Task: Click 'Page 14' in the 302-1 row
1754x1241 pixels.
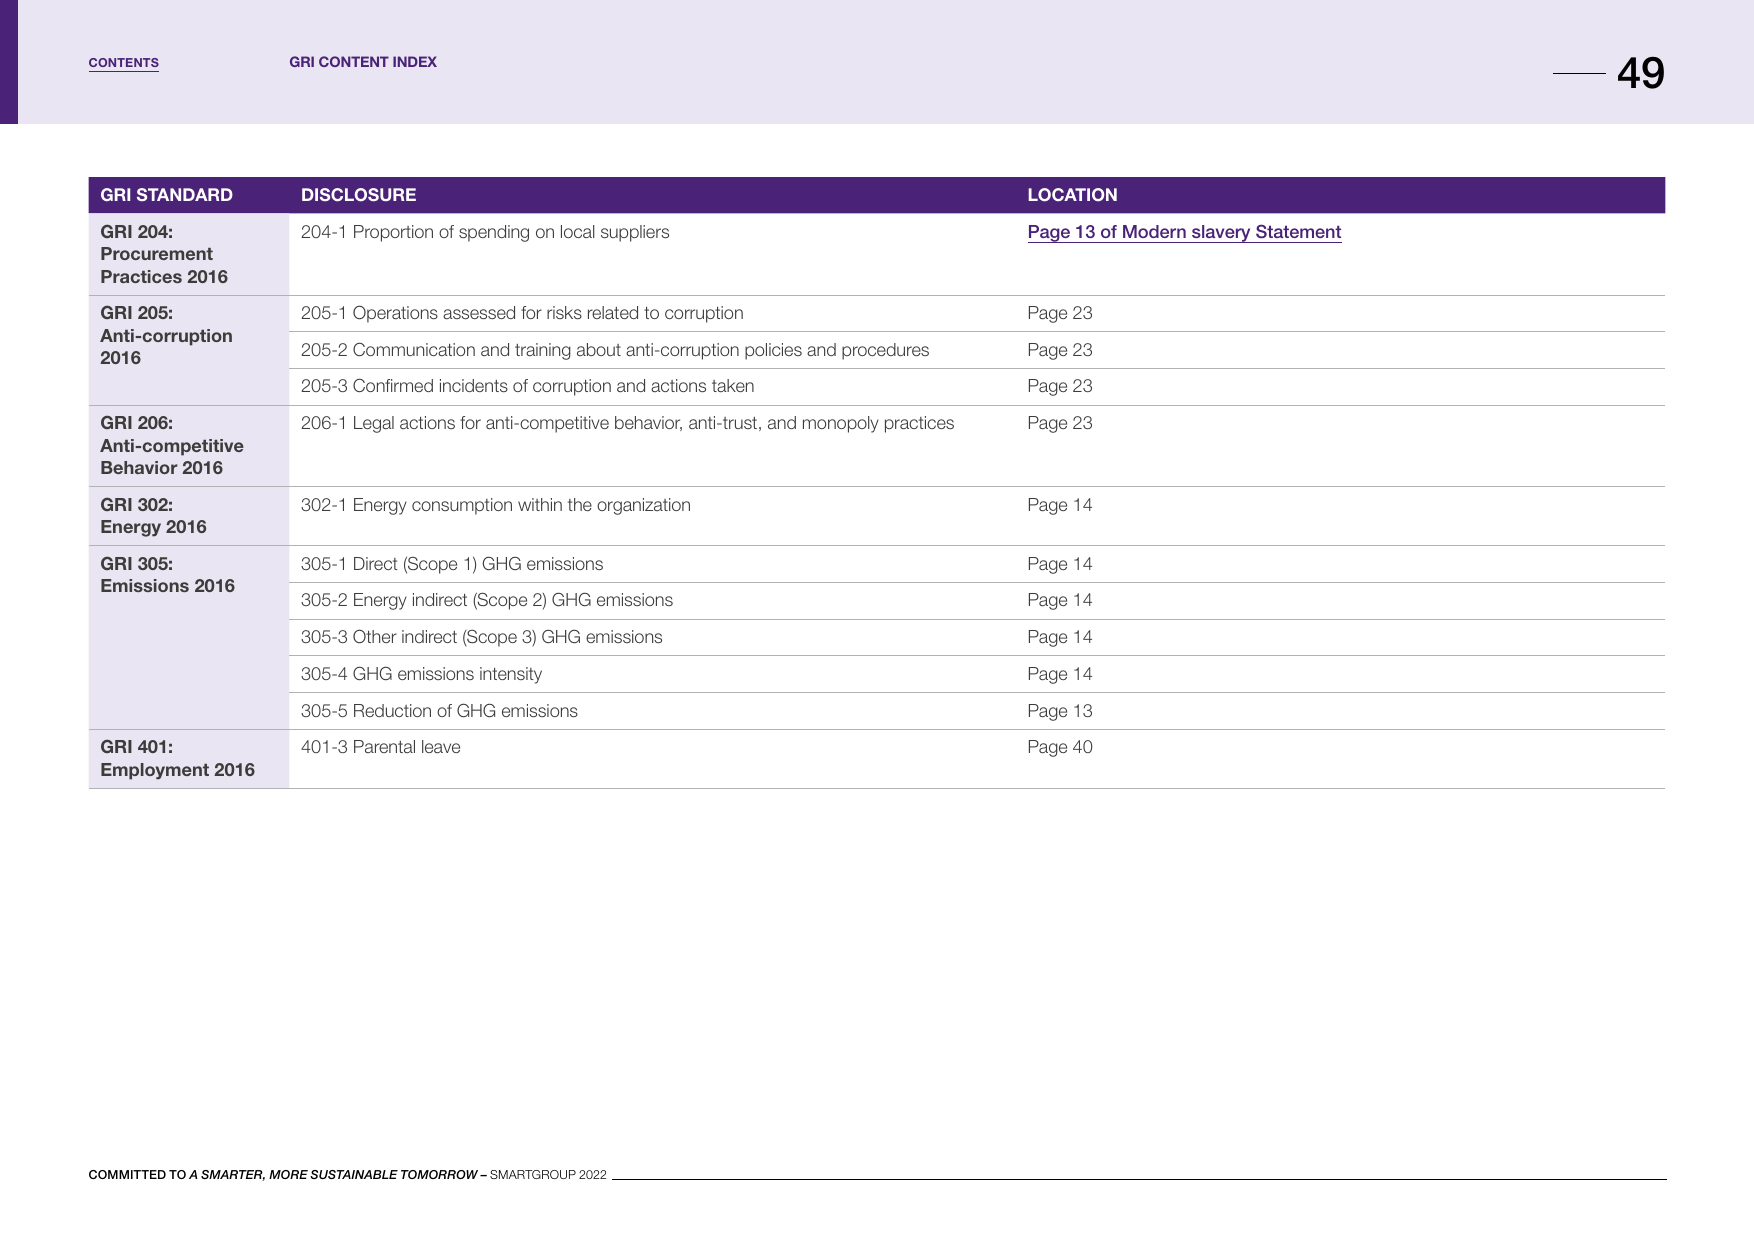Action: [1060, 505]
